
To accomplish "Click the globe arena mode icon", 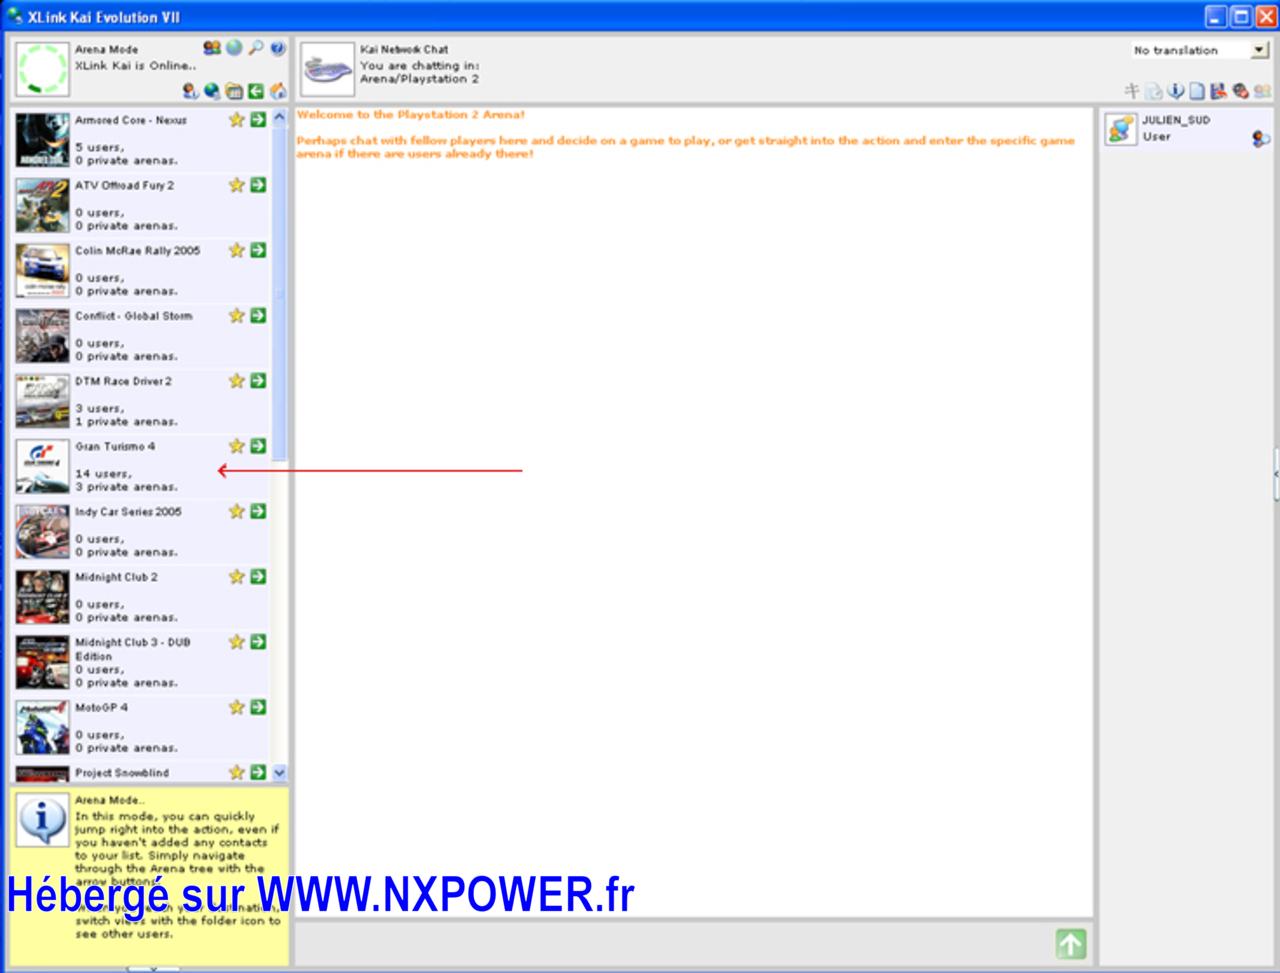I will pyautogui.click(x=234, y=48).
